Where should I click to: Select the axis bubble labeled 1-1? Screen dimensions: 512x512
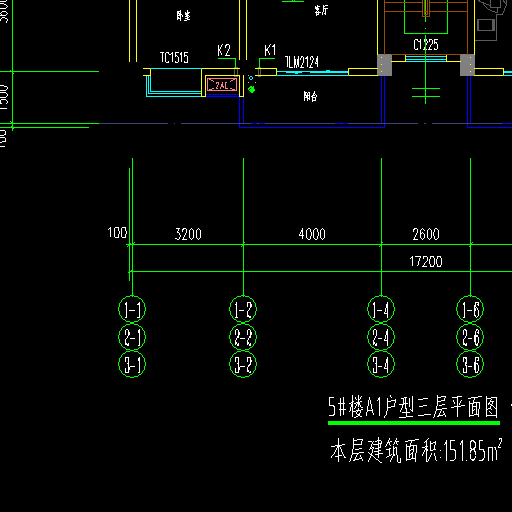click(x=132, y=309)
